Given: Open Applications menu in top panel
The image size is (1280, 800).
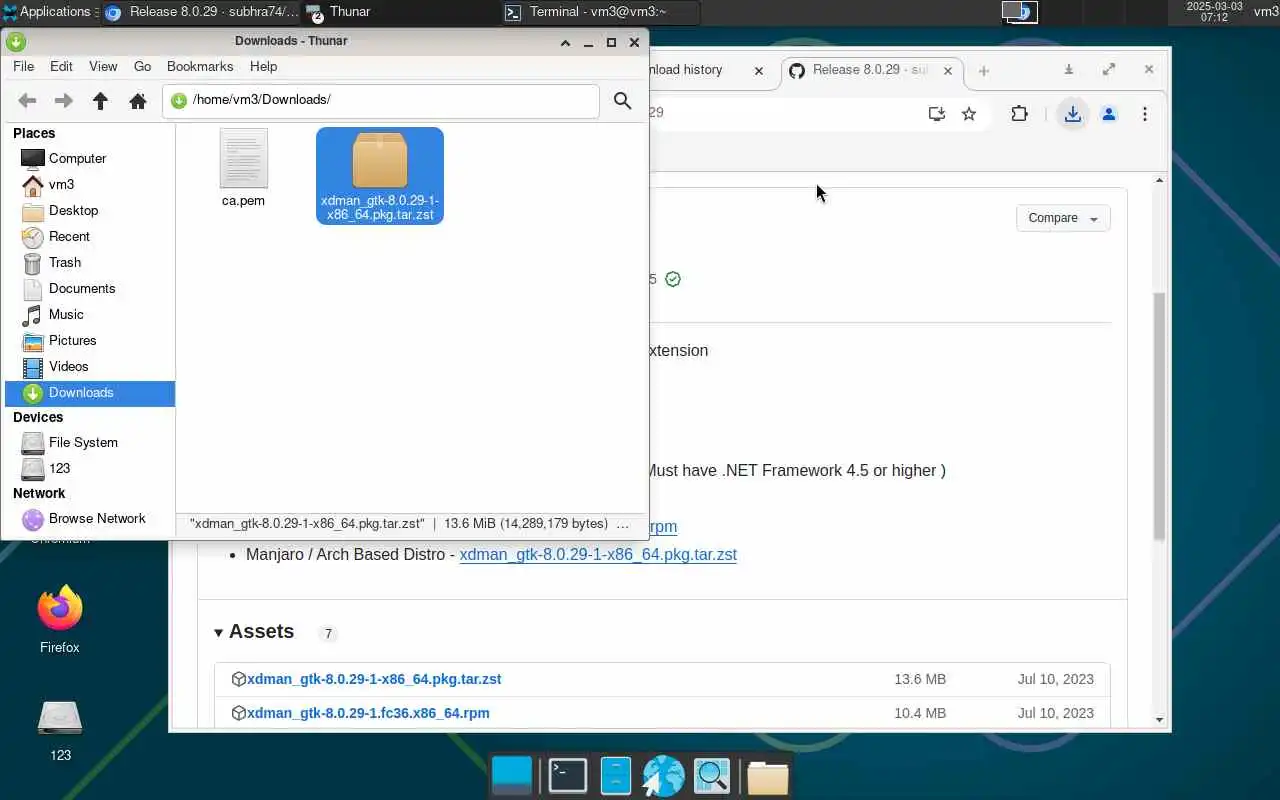Looking at the screenshot, I should [x=47, y=12].
